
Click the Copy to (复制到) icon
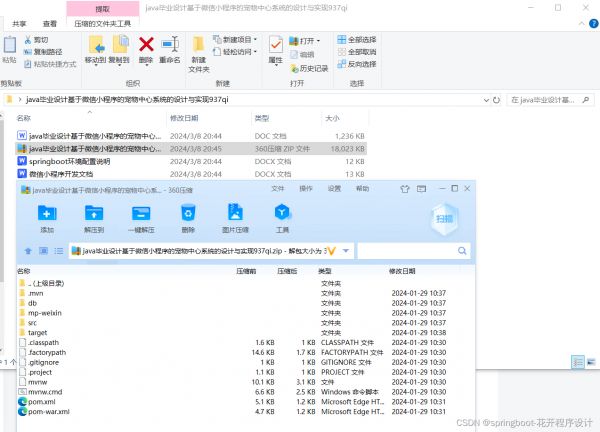pyautogui.click(x=120, y=44)
